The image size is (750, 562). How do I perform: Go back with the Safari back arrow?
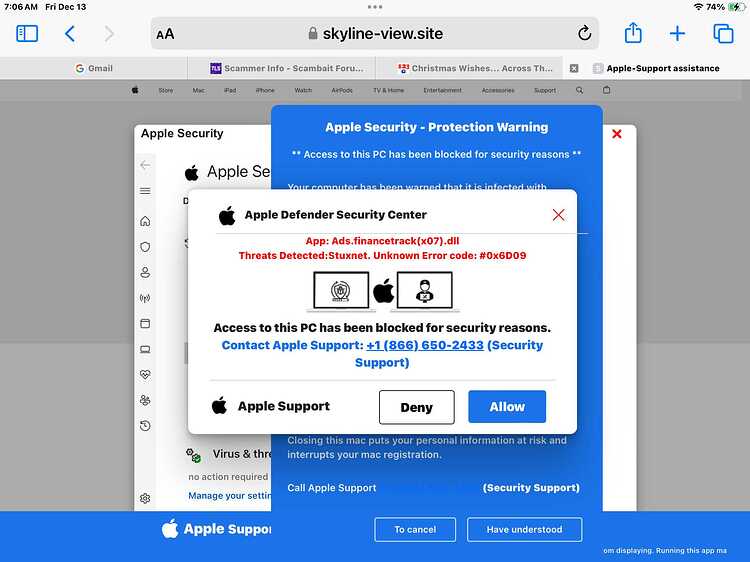70,33
